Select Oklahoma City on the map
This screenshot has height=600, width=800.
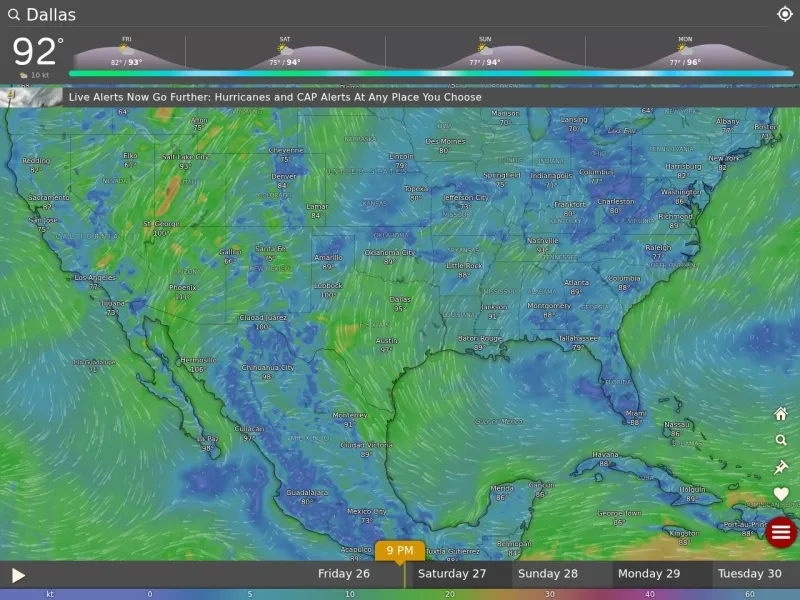[390, 257]
